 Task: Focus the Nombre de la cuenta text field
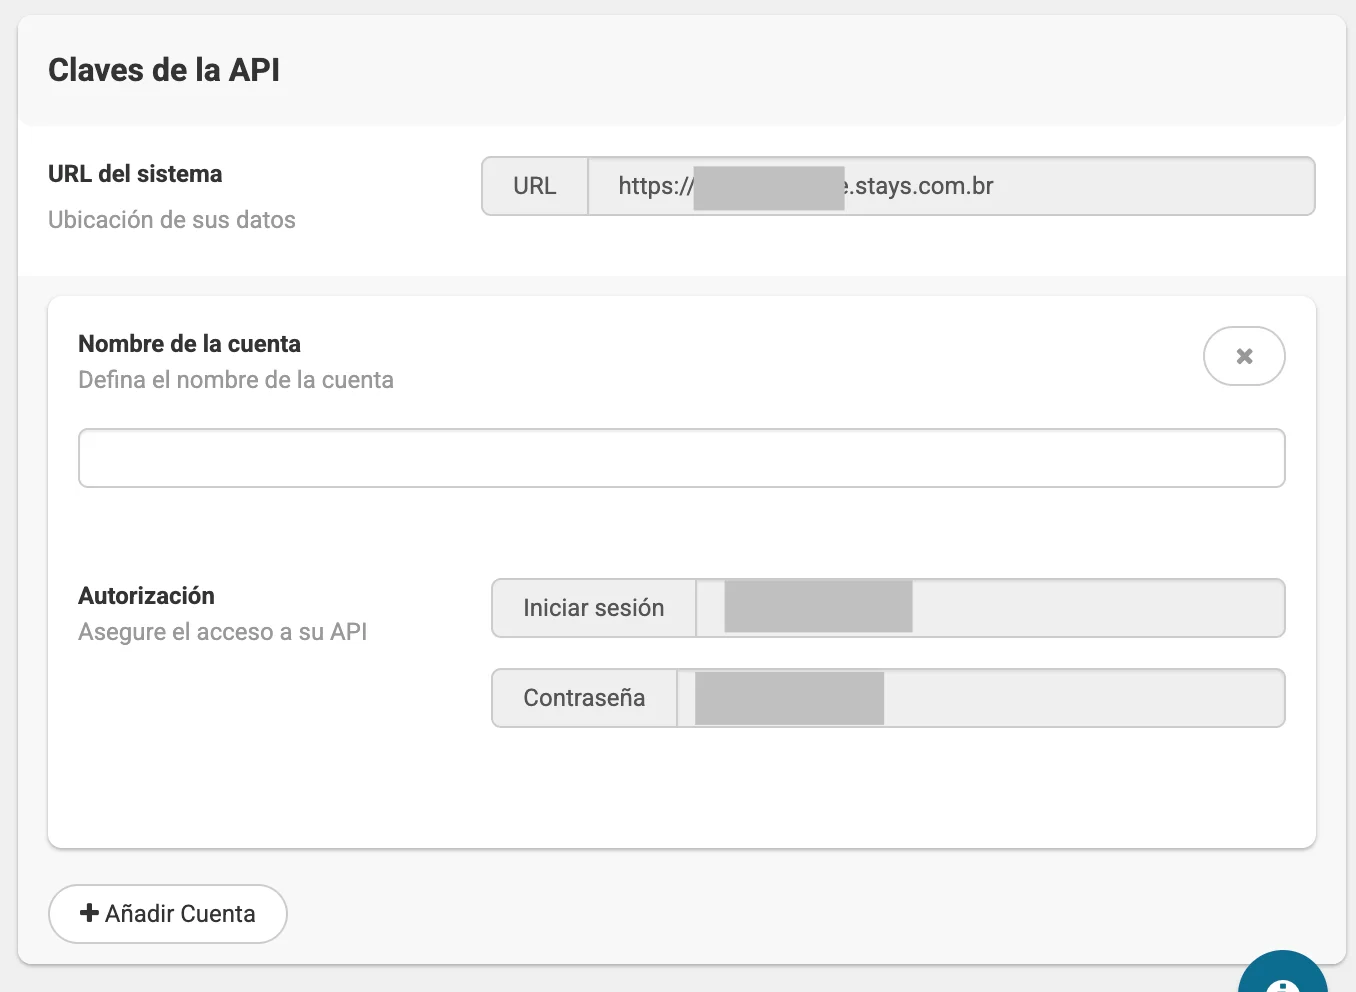click(682, 458)
